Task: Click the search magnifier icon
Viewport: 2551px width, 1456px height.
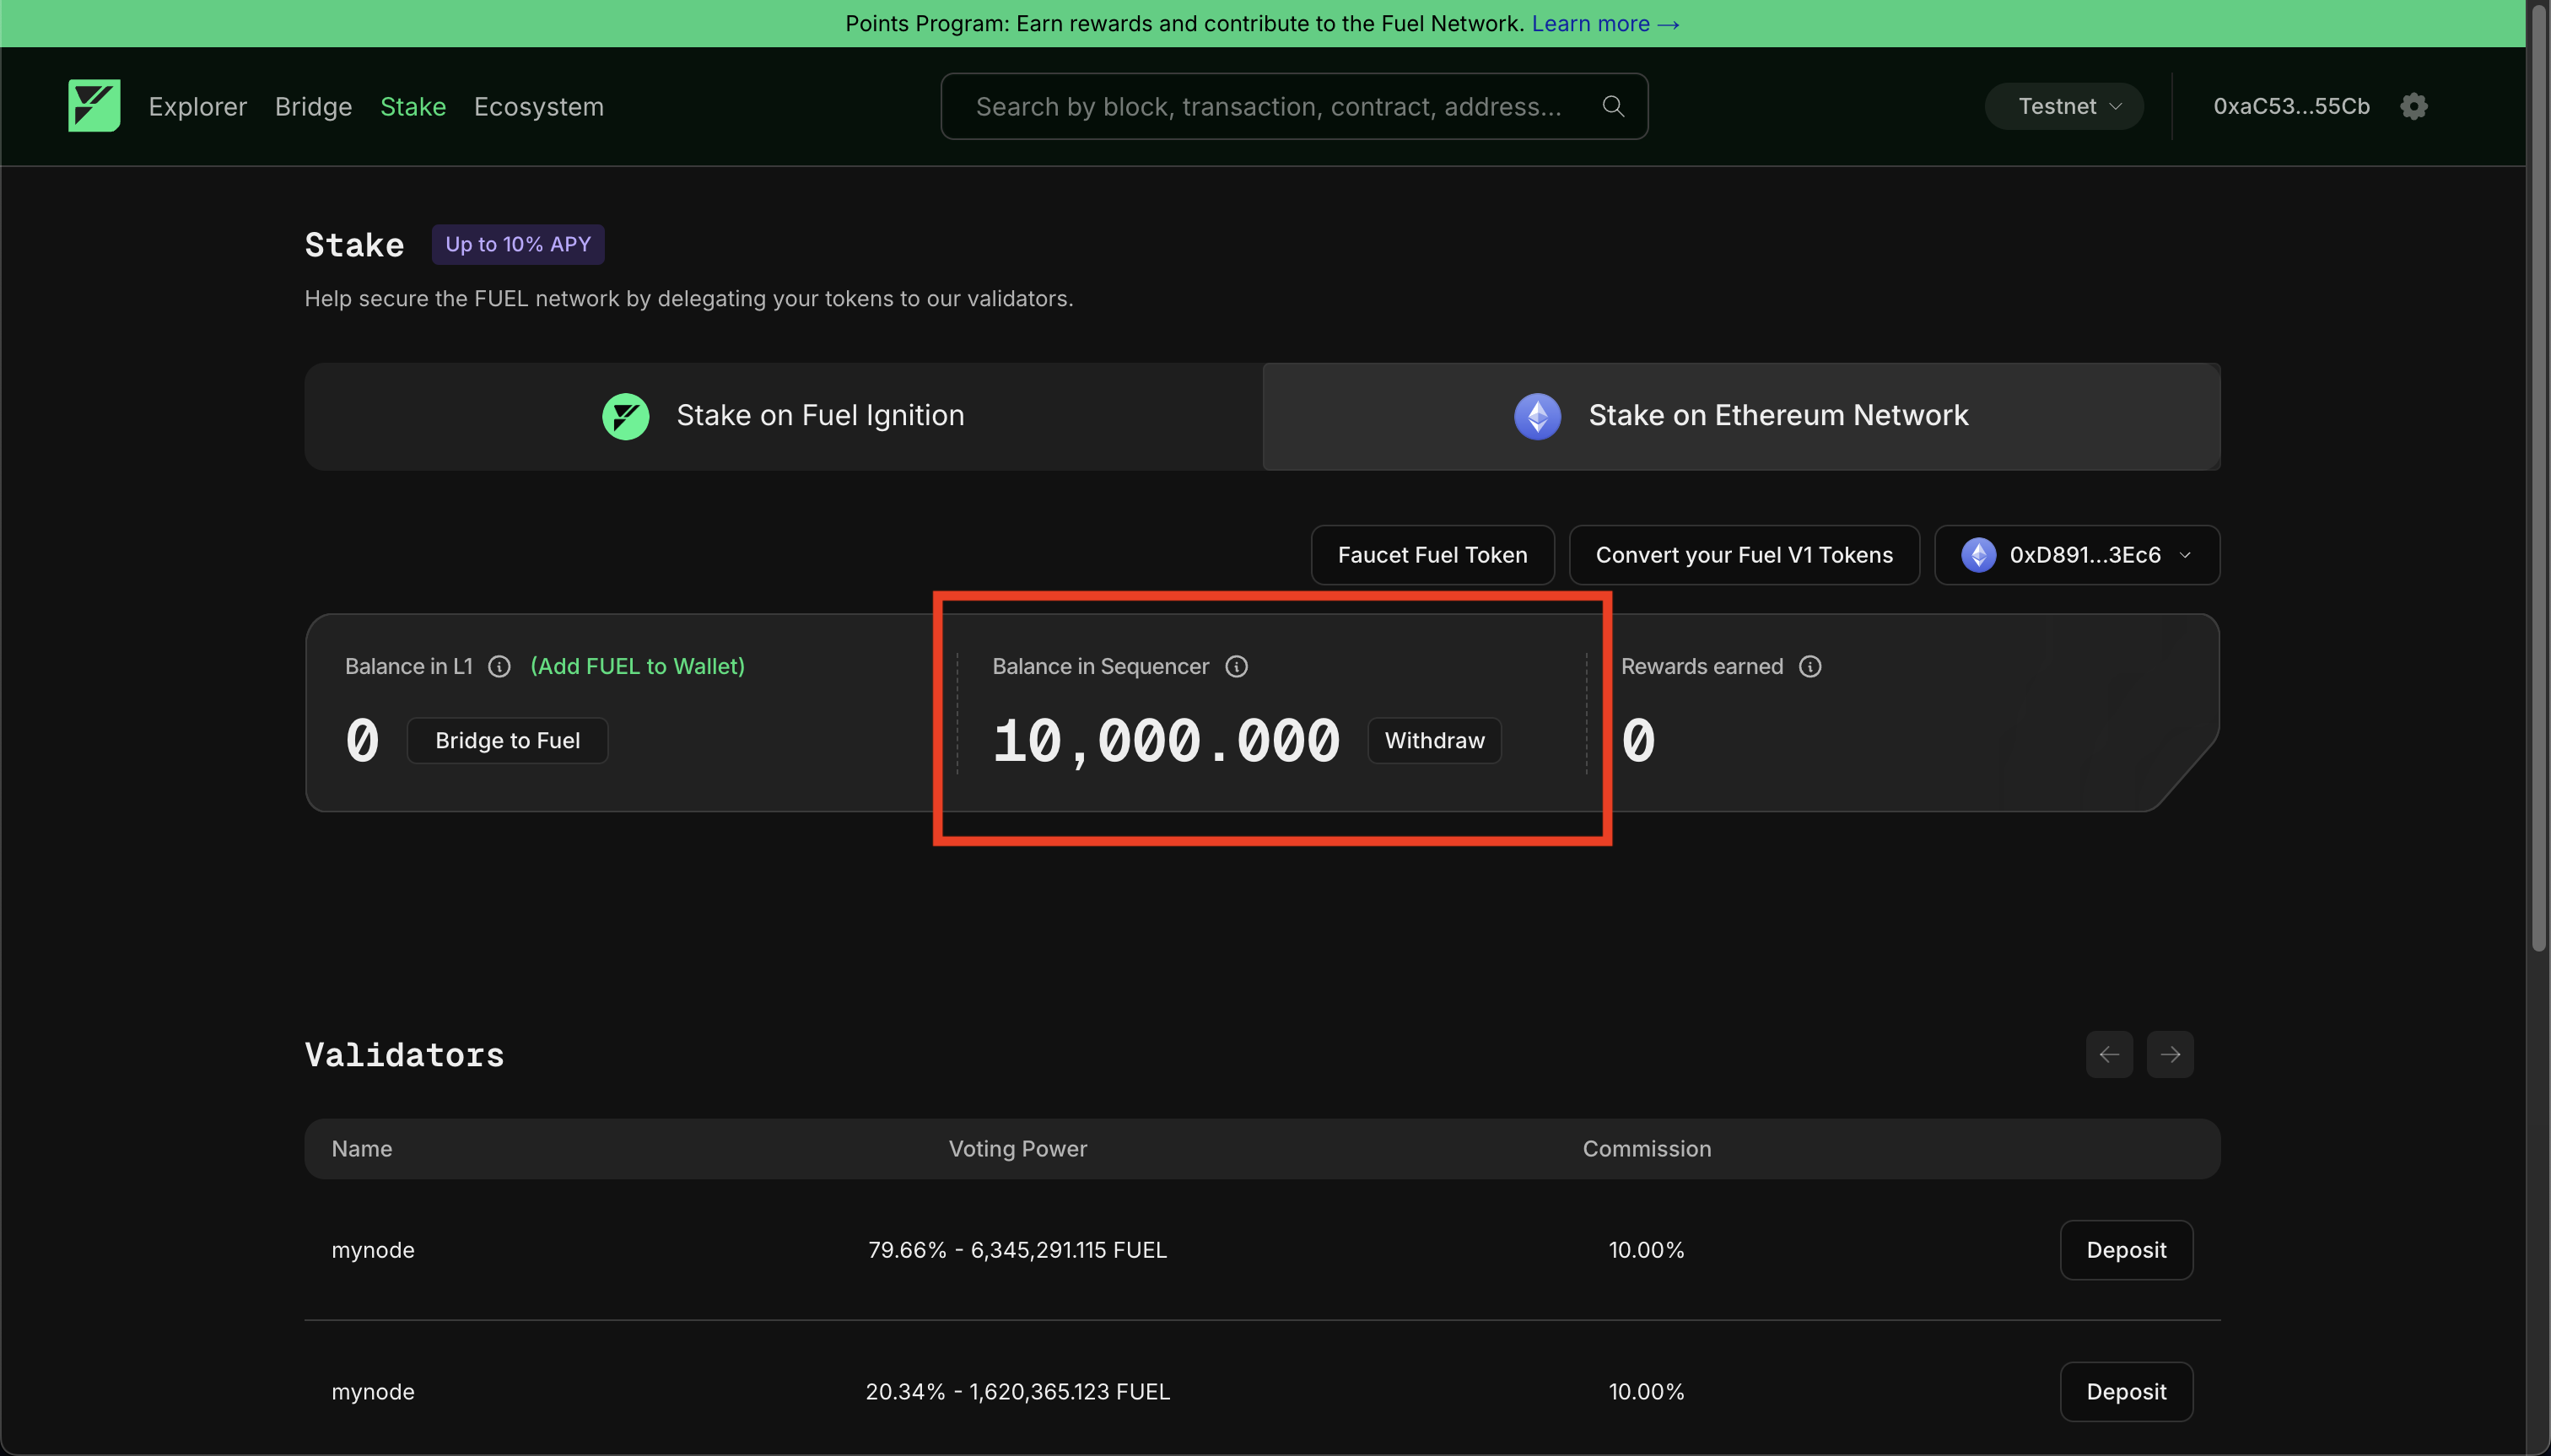Action: [1612, 106]
